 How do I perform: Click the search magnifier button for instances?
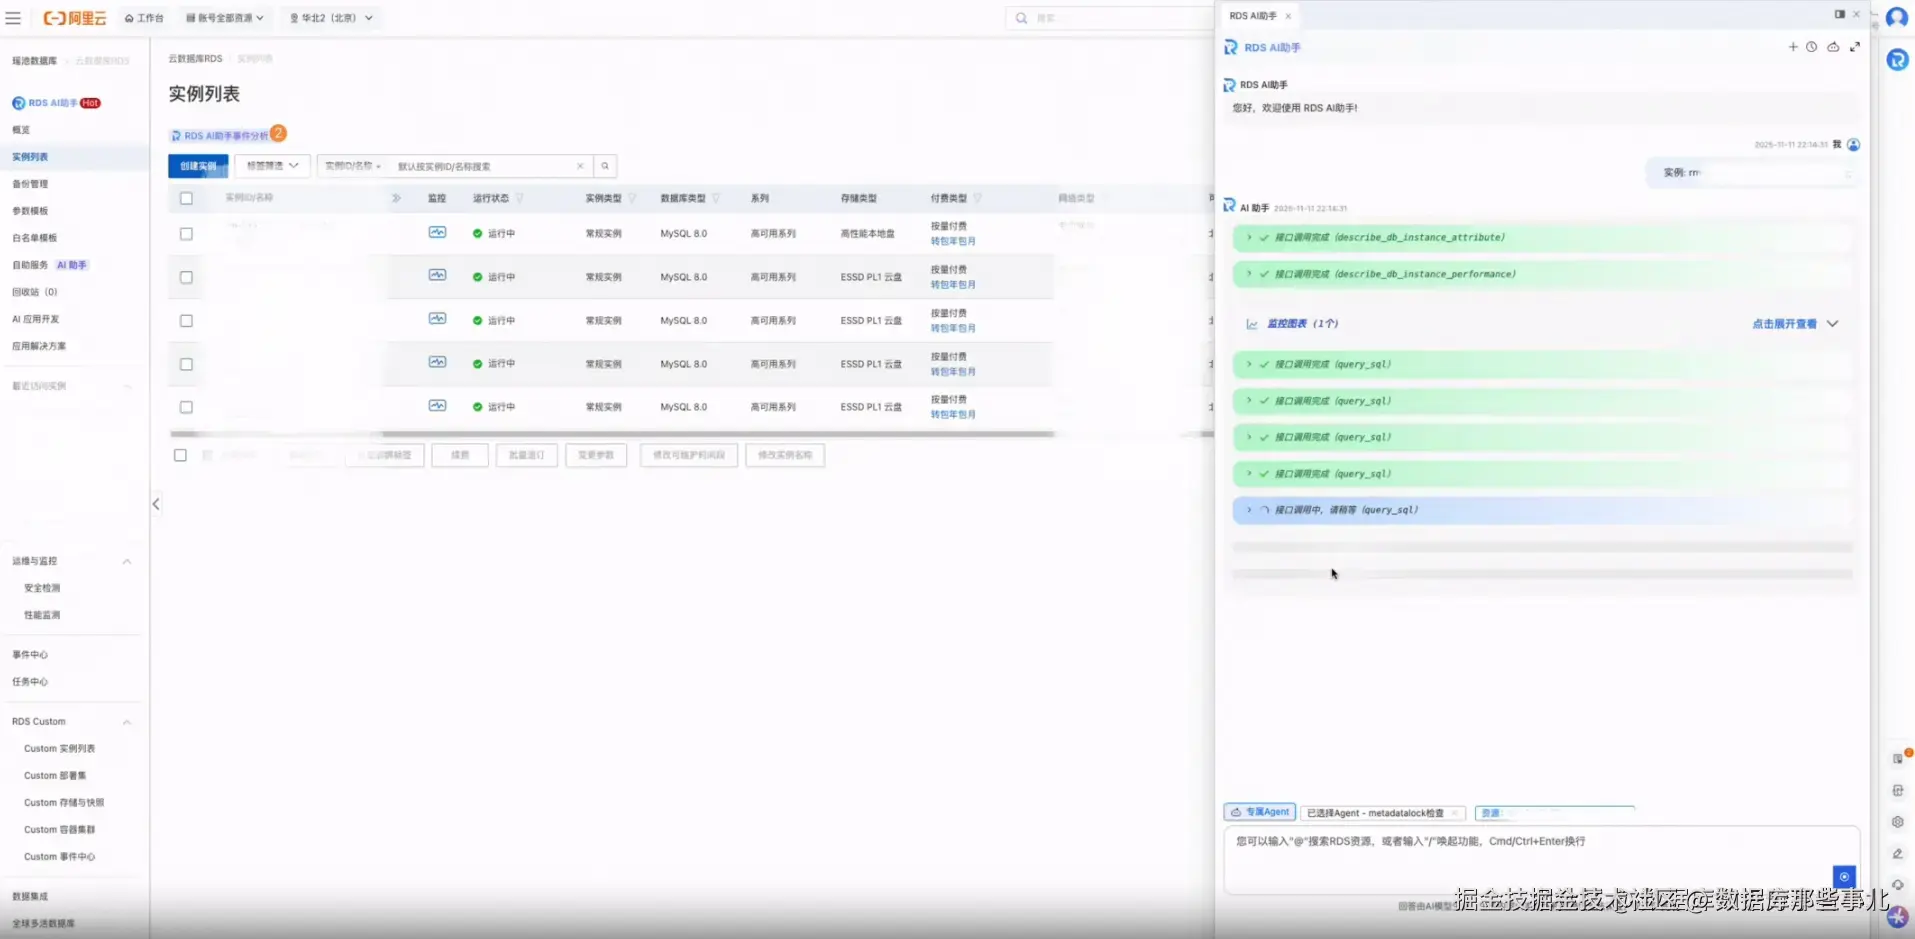[x=605, y=166]
